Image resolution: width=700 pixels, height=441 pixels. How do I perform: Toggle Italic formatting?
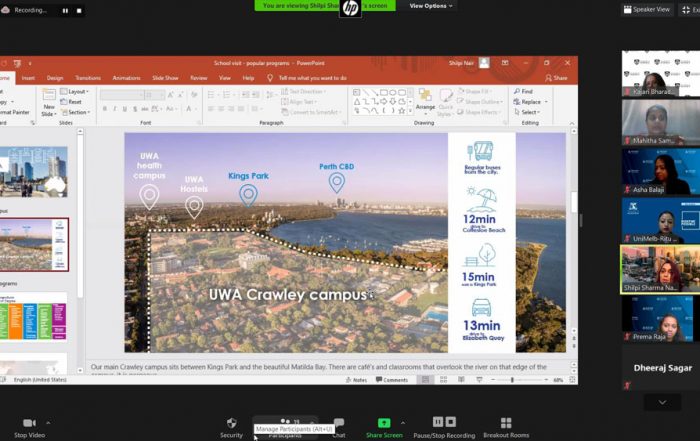pyautogui.click(x=115, y=109)
